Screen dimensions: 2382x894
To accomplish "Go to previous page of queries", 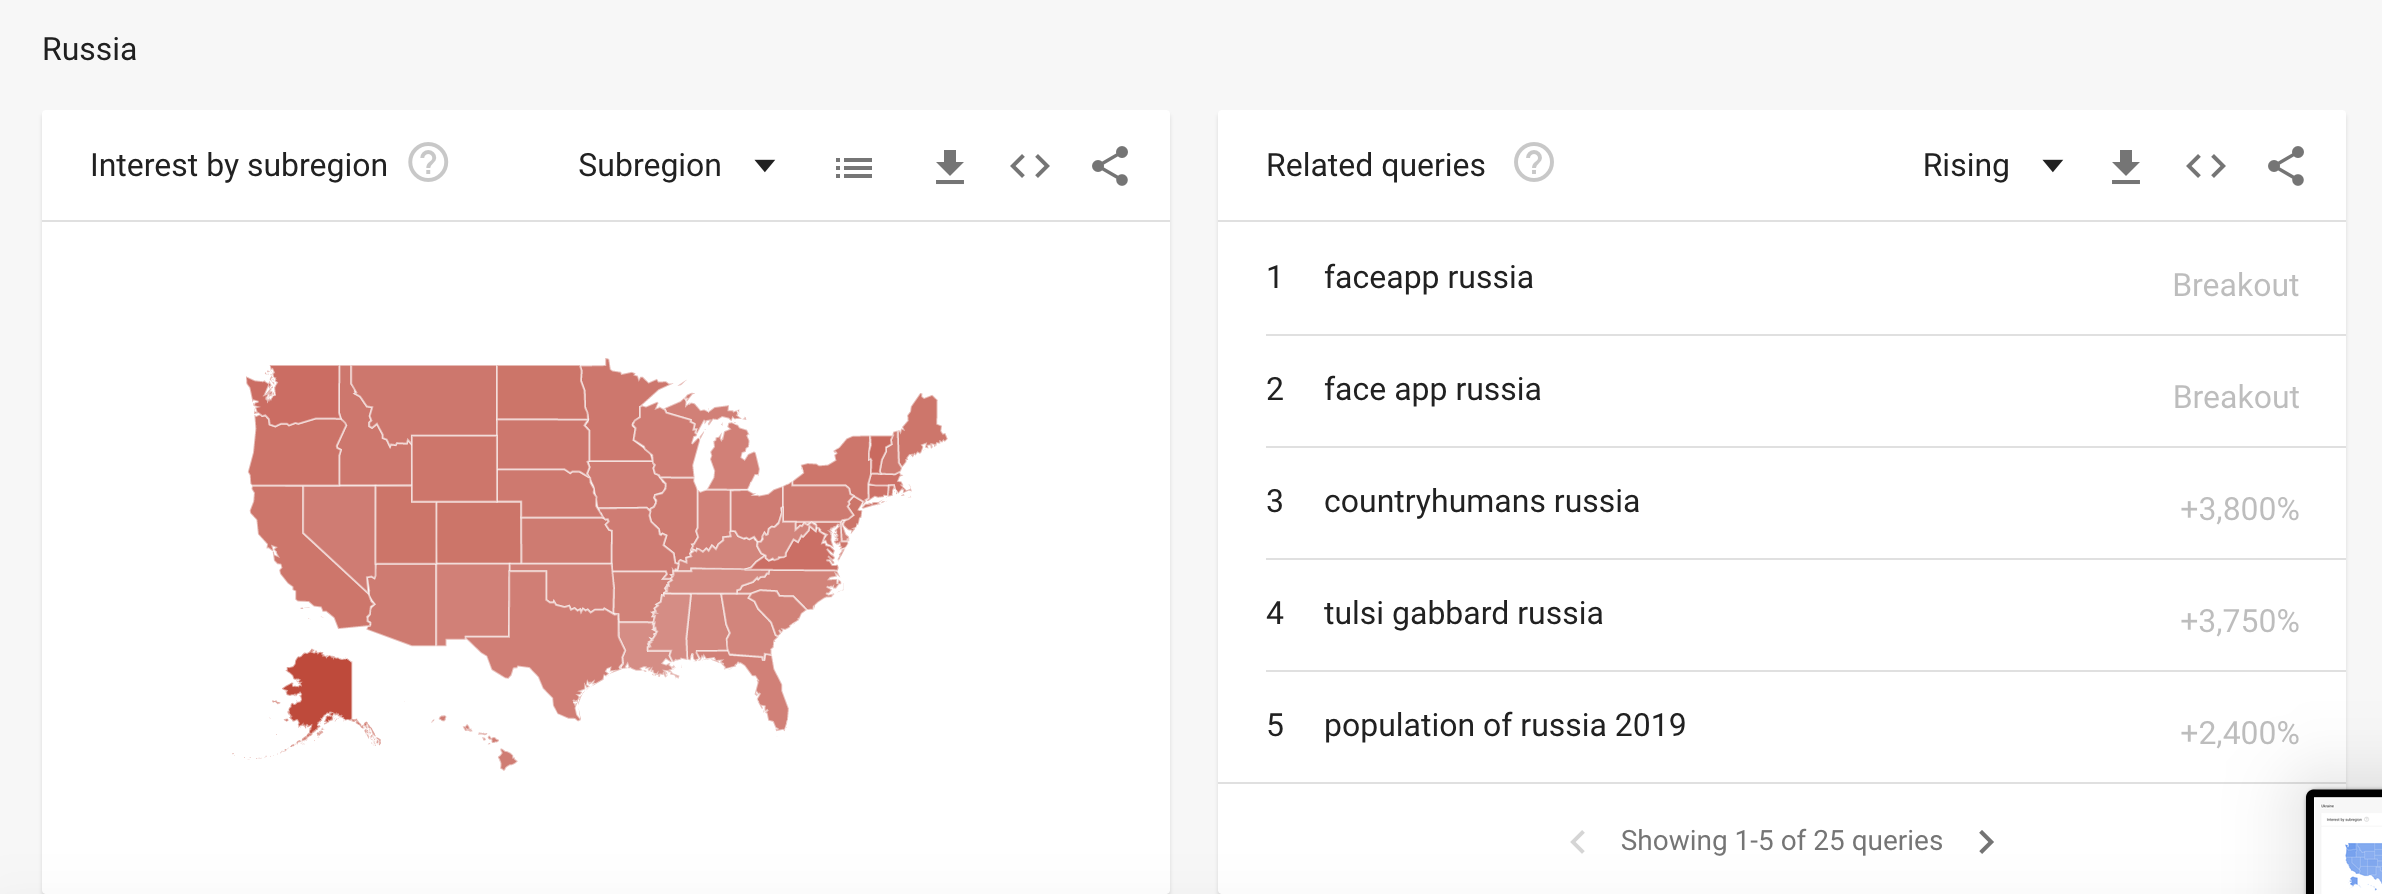I will pos(1578,842).
